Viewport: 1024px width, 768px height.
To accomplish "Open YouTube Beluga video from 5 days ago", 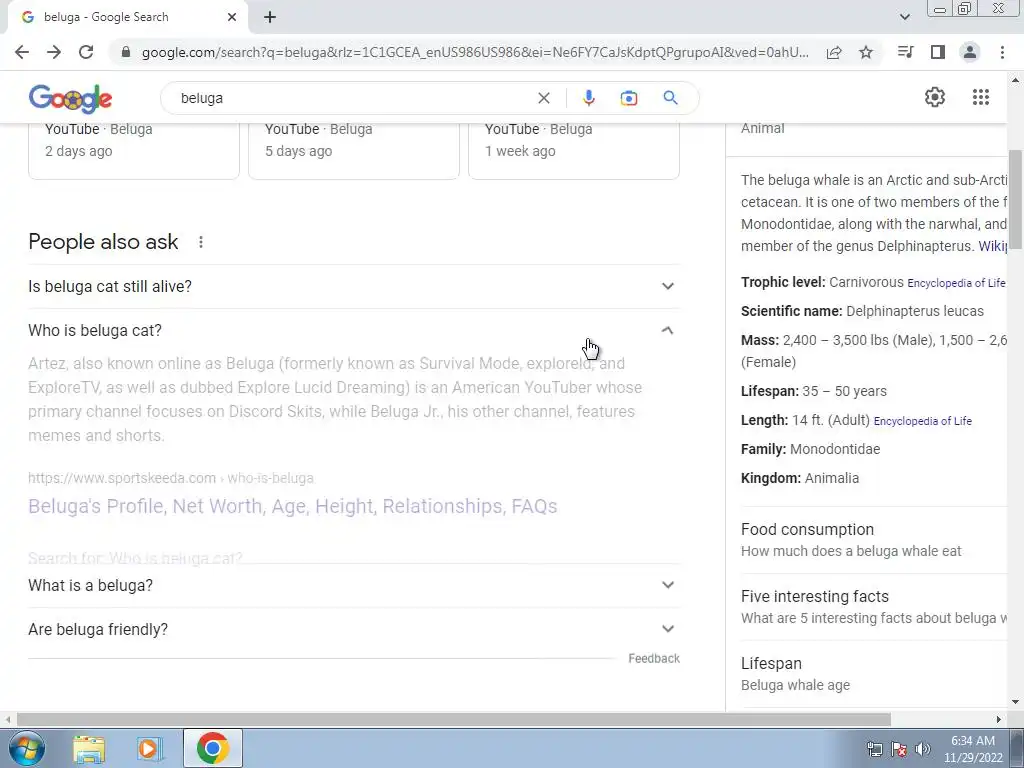I will tap(354, 150).
